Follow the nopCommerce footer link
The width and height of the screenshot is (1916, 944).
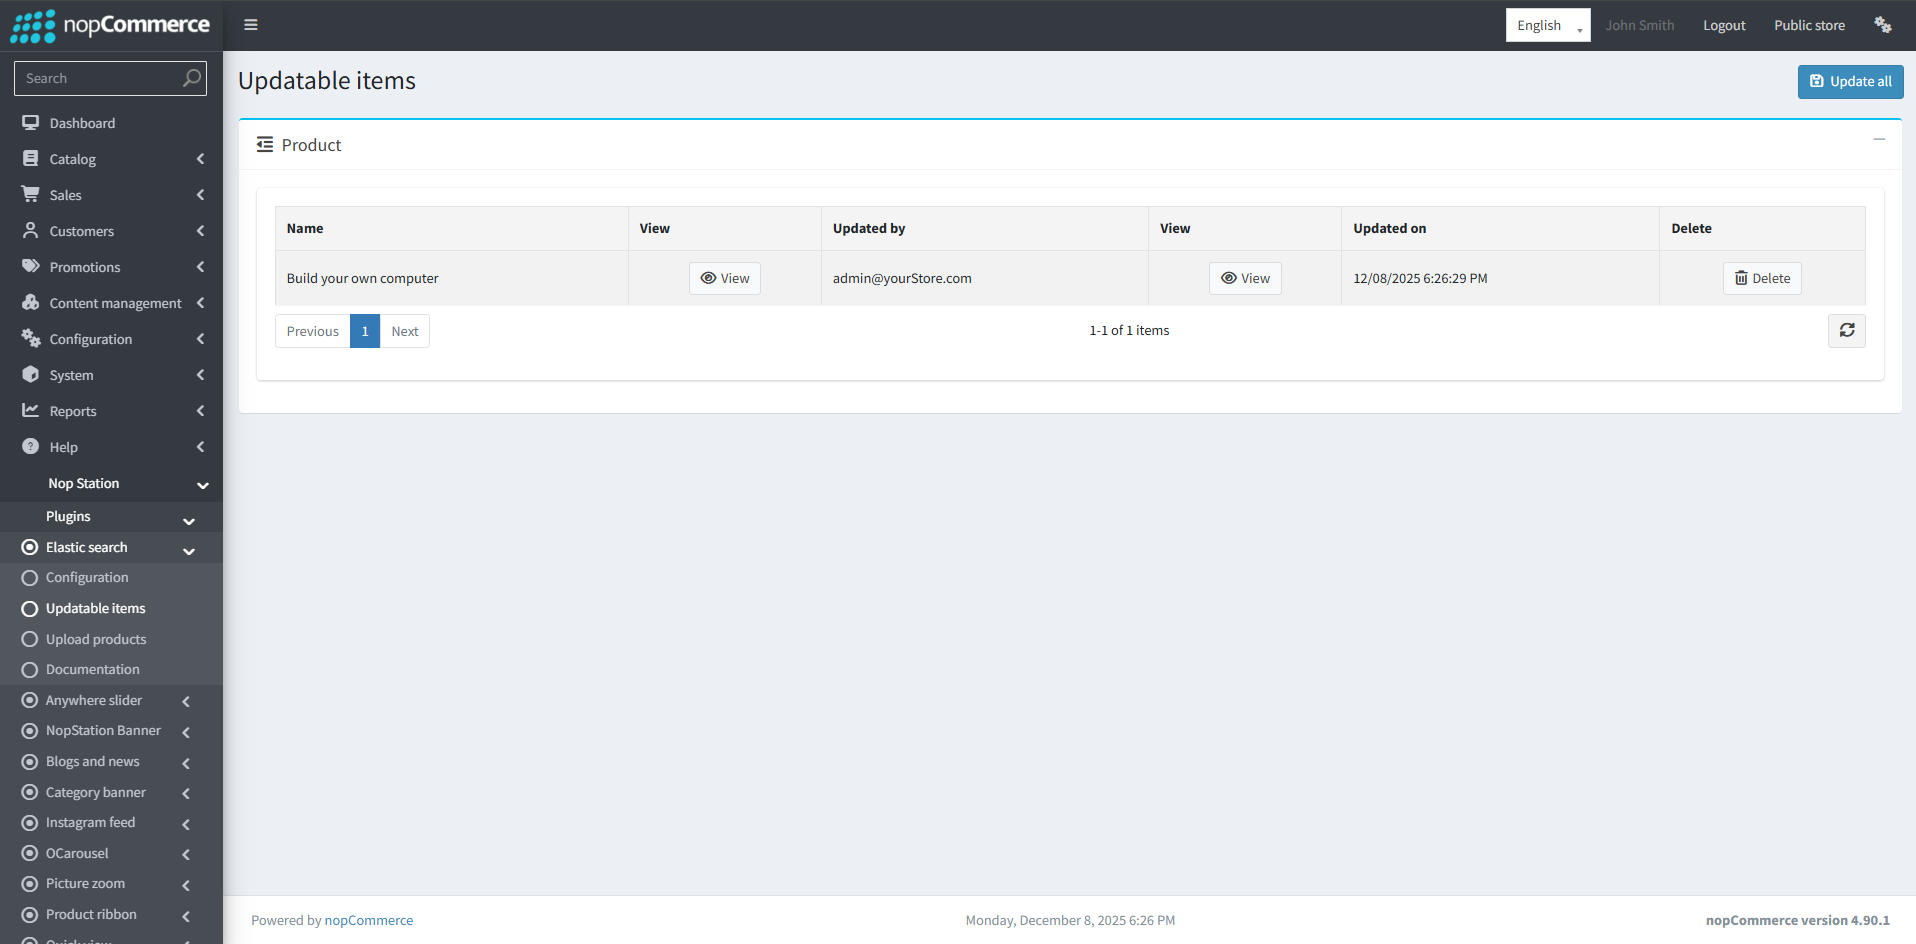point(368,921)
